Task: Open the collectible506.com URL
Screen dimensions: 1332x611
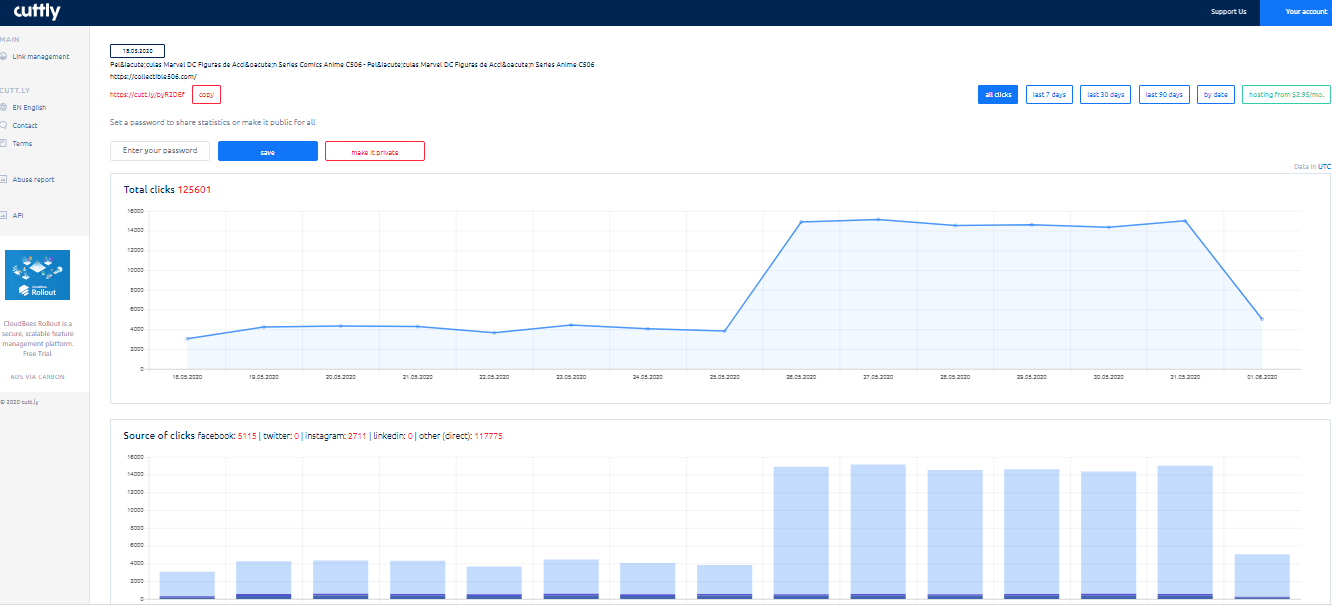Action: [153, 76]
